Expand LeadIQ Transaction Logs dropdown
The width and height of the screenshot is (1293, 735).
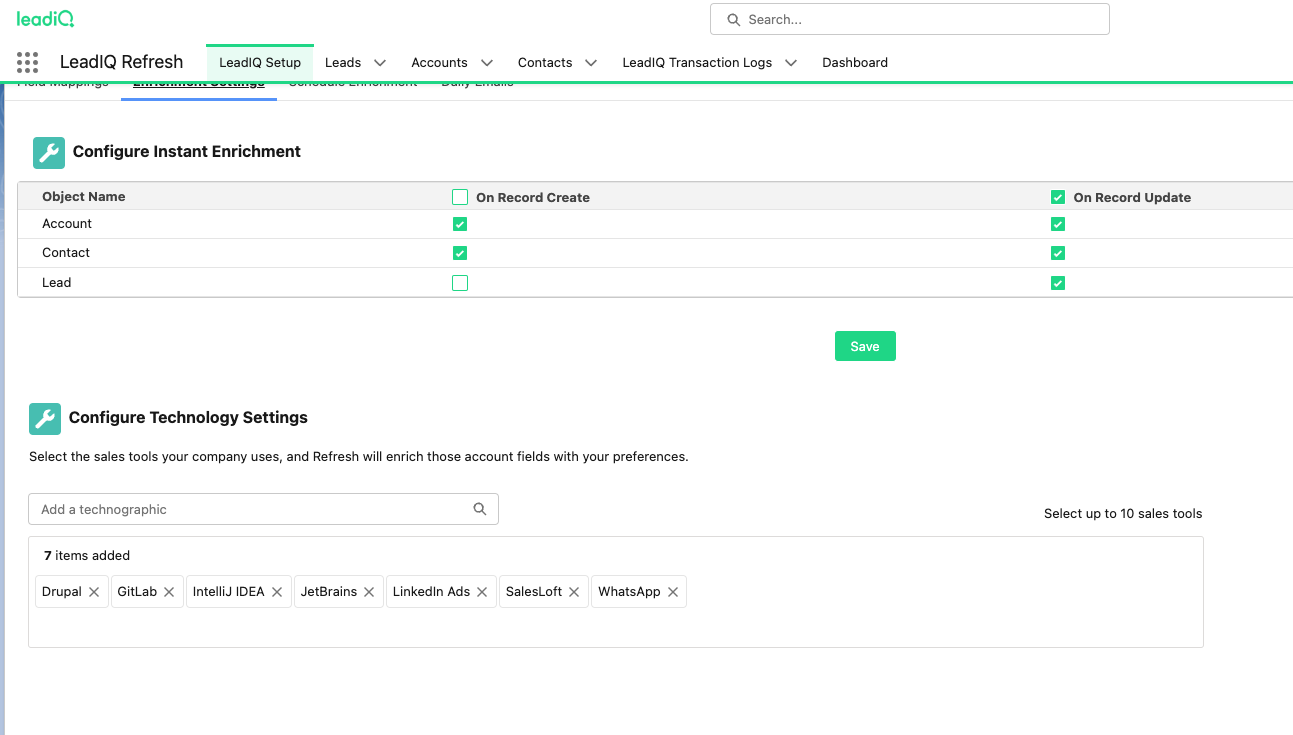pyautogui.click(x=791, y=63)
